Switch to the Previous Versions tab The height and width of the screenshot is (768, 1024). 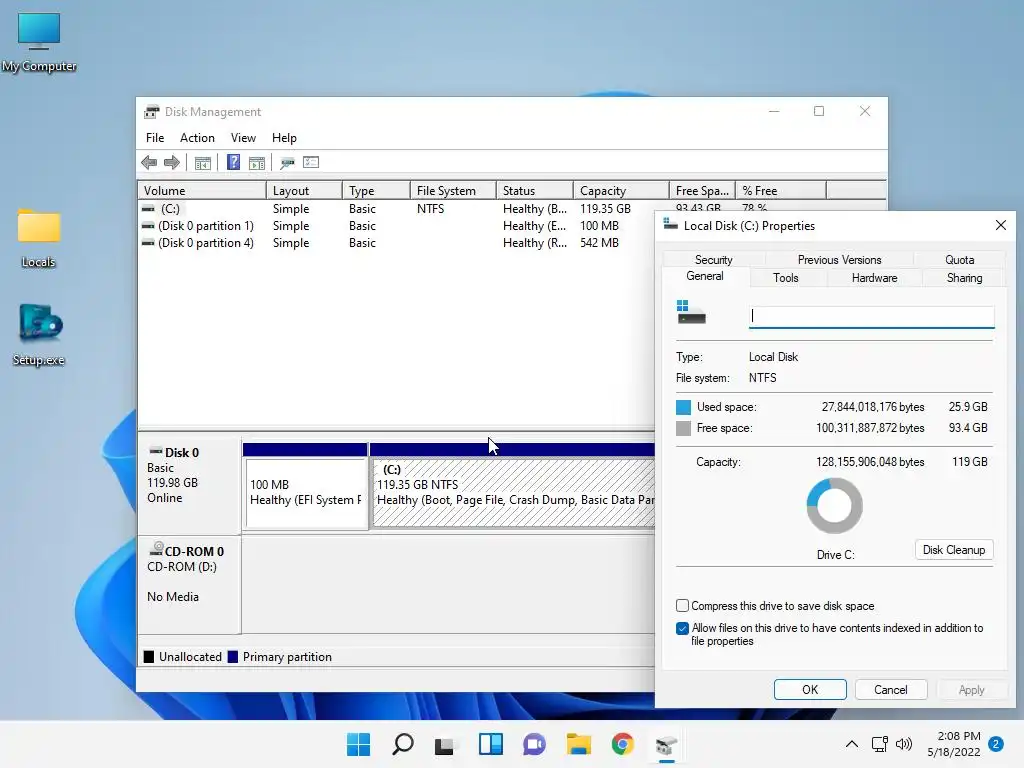click(x=839, y=259)
